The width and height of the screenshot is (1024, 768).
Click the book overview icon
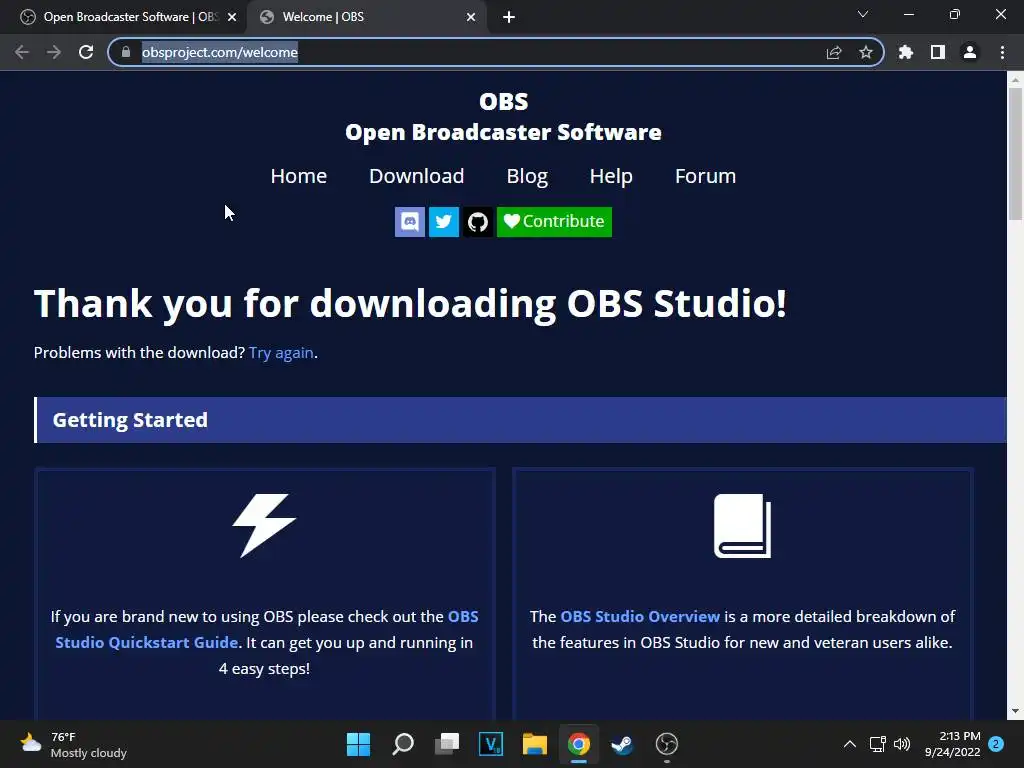click(x=743, y=526)
